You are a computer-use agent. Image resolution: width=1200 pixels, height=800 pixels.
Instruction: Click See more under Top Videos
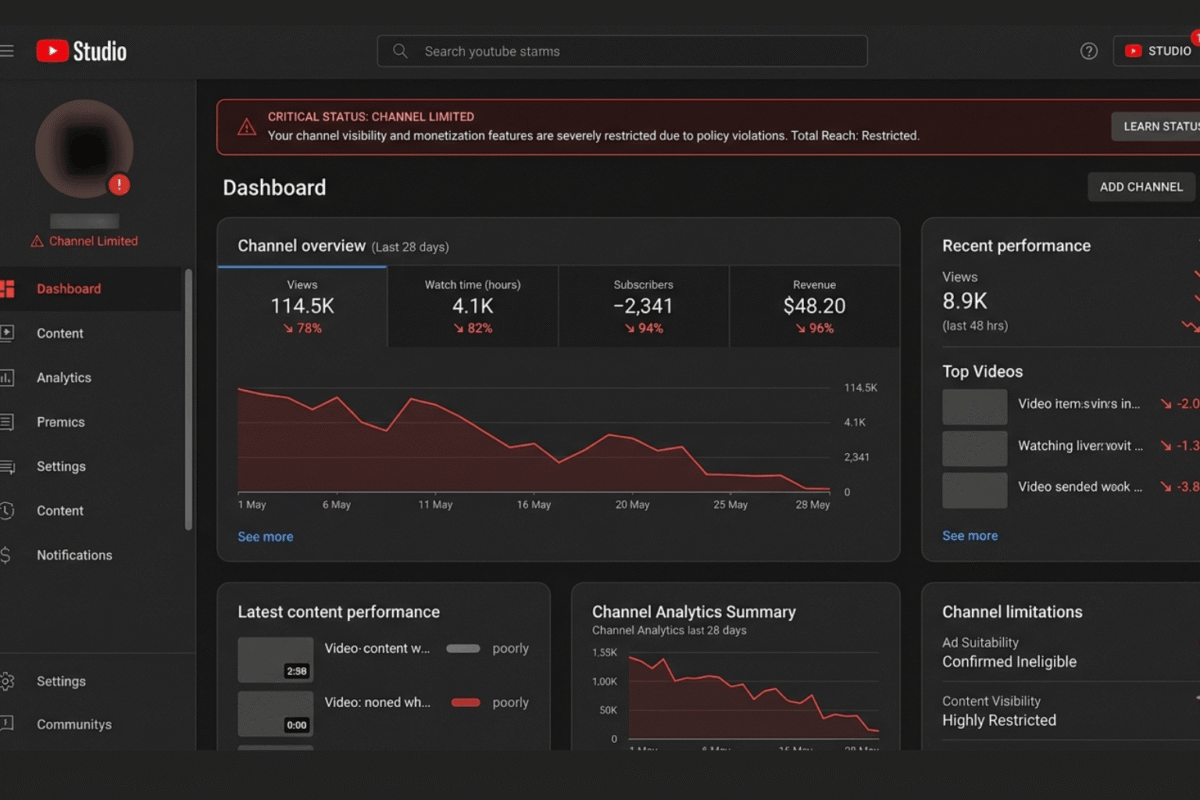[x=969, y=536]
